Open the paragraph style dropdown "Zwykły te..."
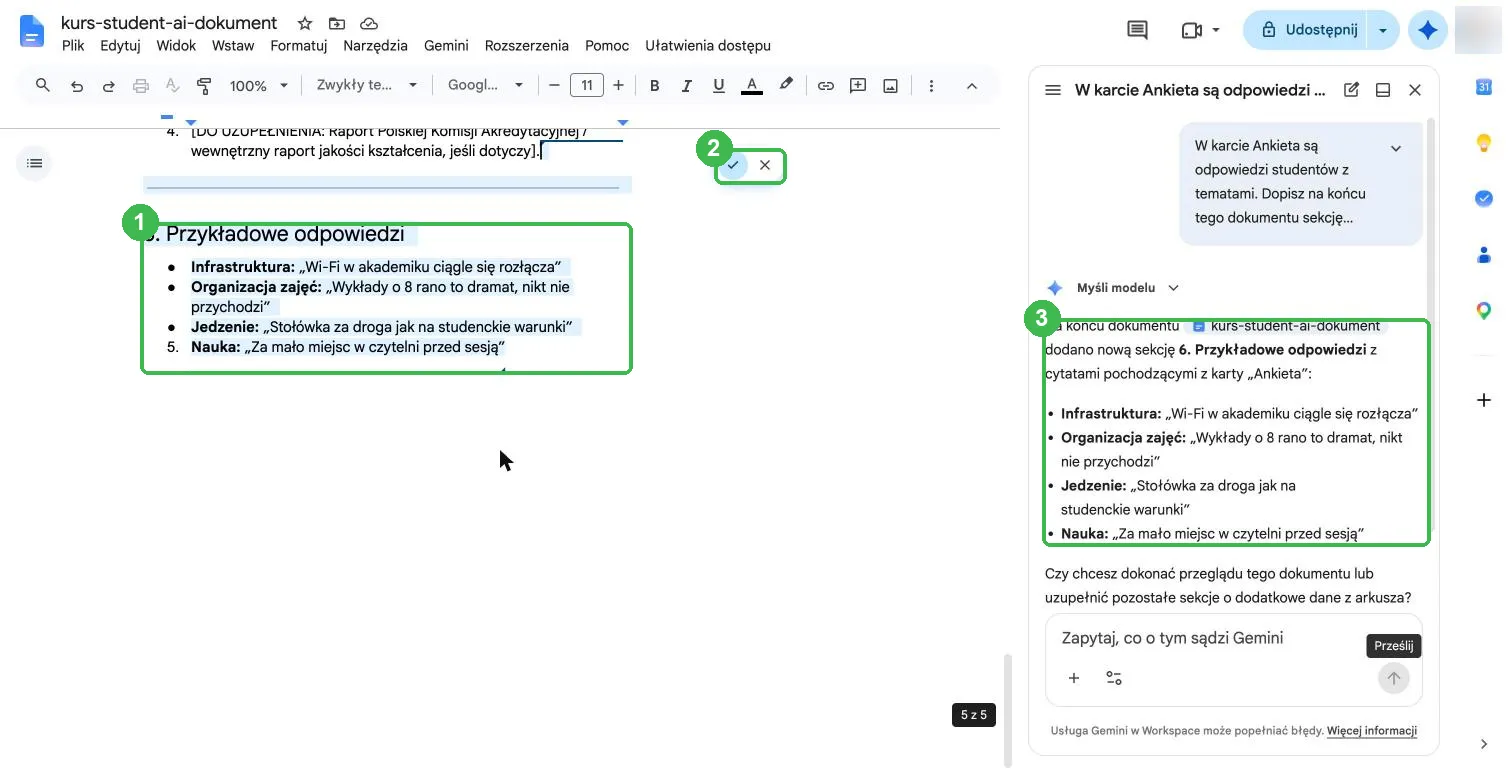The height and width of the screenshot is (772, 1512). (366, 86)
